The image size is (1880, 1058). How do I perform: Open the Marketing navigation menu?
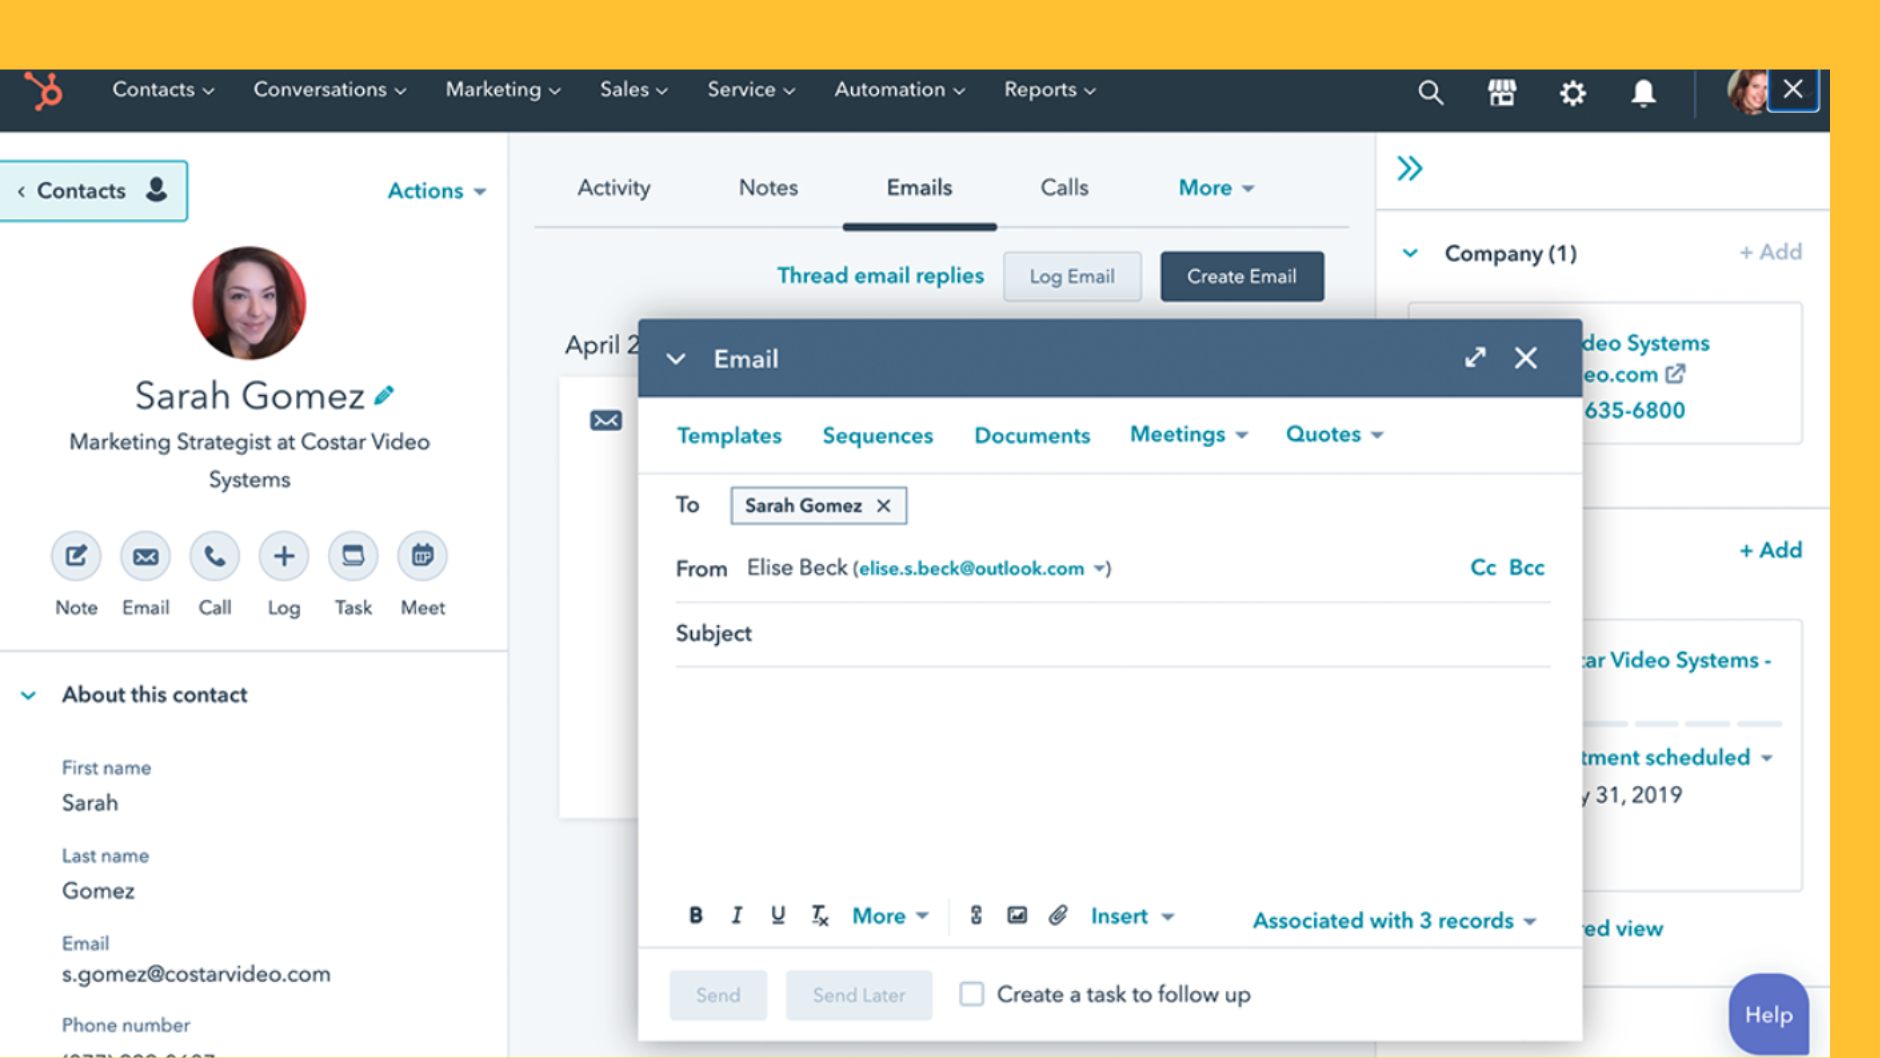coord(502,90)
